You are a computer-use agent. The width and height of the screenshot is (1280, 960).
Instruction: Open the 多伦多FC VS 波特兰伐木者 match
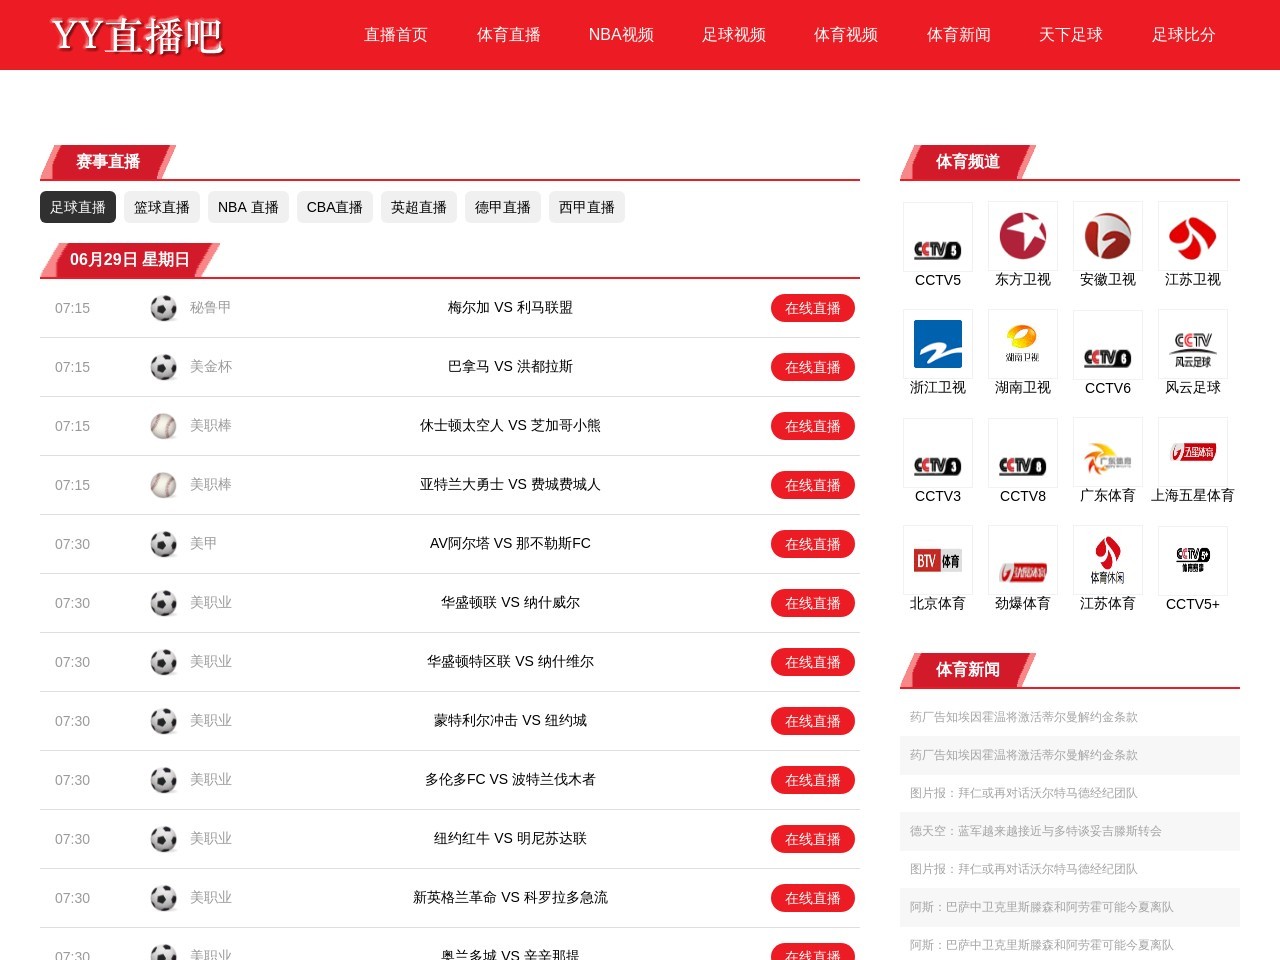[x=510, y=779]
